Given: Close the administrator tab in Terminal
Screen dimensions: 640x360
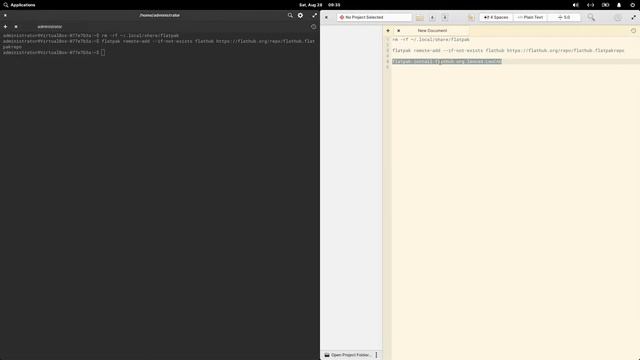Looking at the screenshot, I should coord(16,27).
